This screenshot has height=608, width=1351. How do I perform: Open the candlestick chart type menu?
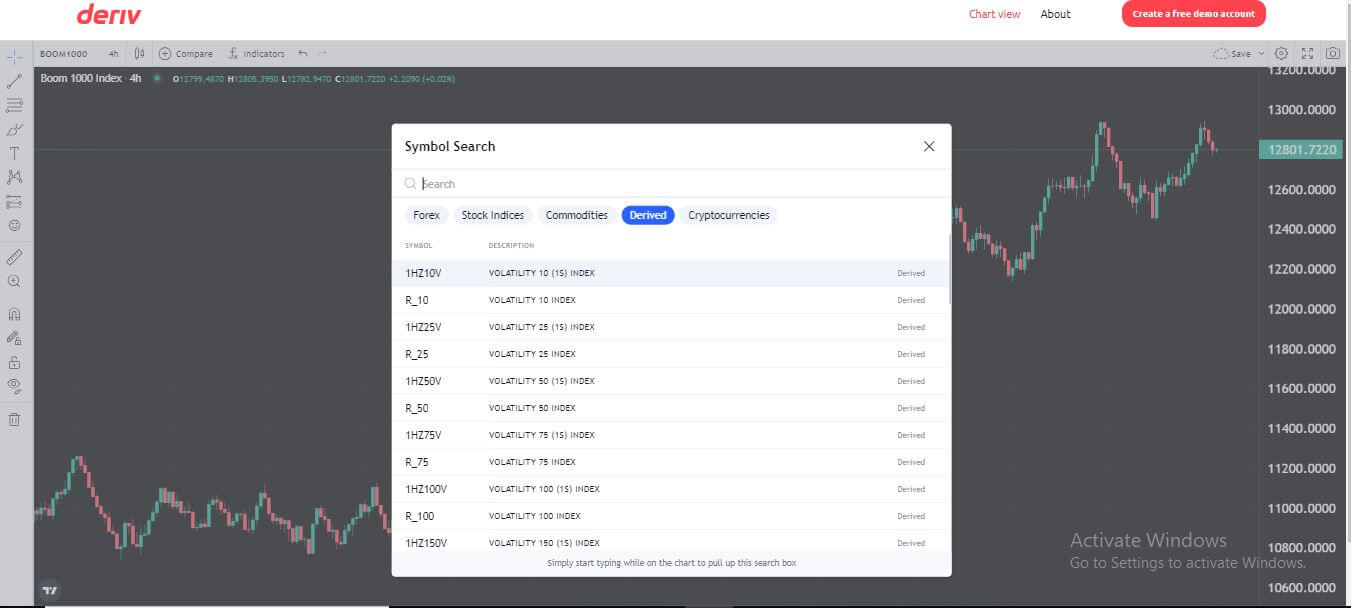[139, 54]
